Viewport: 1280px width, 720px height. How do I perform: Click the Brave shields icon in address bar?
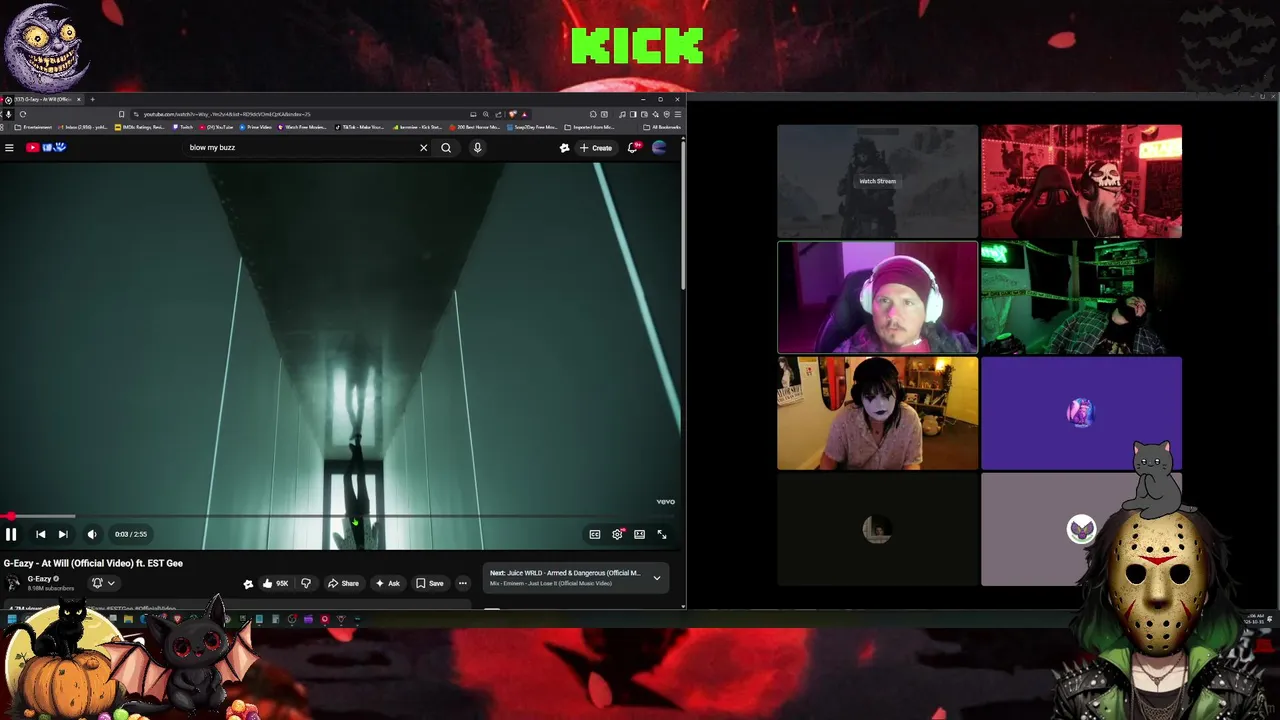pos(513,114)
